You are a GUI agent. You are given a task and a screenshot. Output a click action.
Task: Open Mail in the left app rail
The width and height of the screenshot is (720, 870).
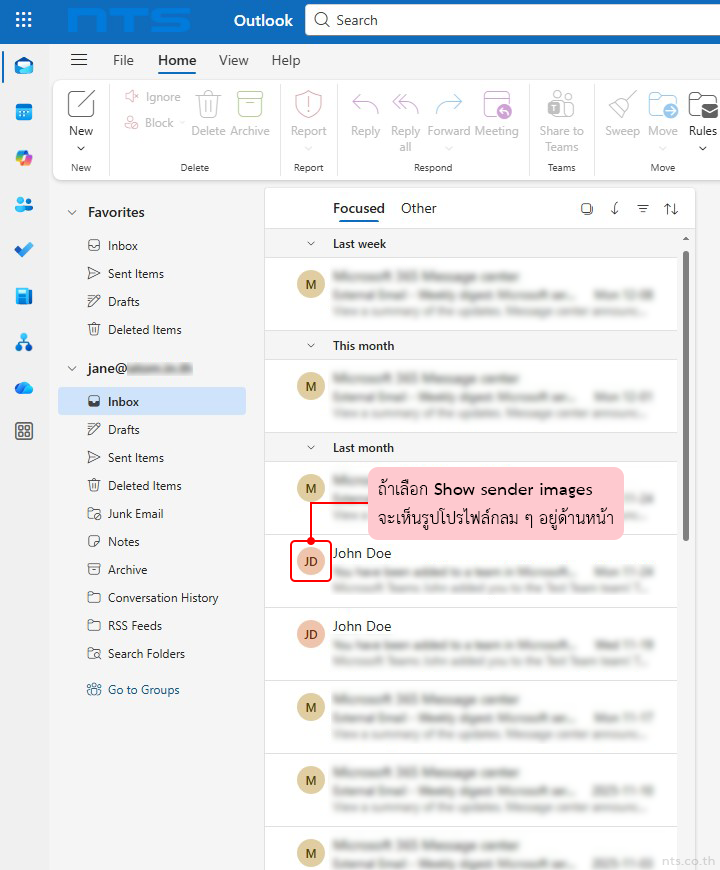[24, 66]
